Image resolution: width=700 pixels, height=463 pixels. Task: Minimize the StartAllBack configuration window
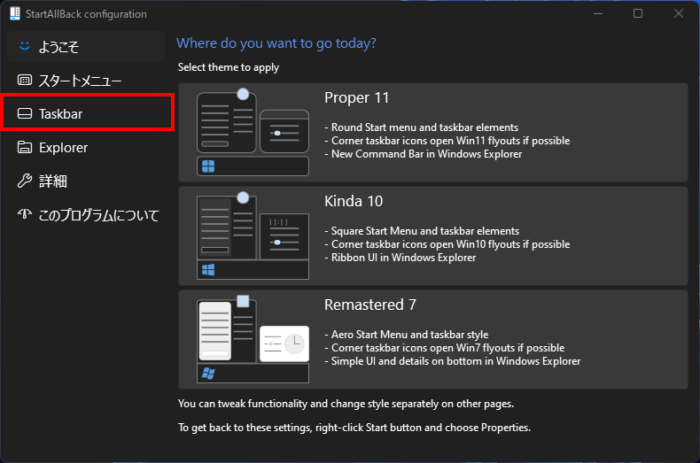pos(598,14)
